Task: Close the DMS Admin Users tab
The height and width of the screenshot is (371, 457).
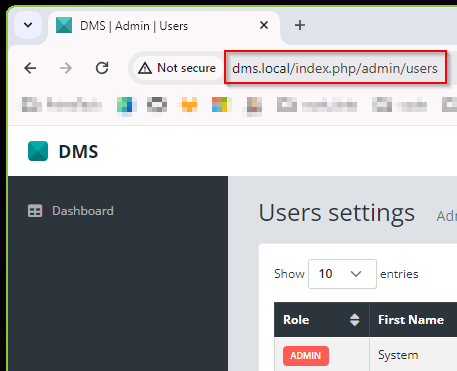Action: click(x=264, y=25)
